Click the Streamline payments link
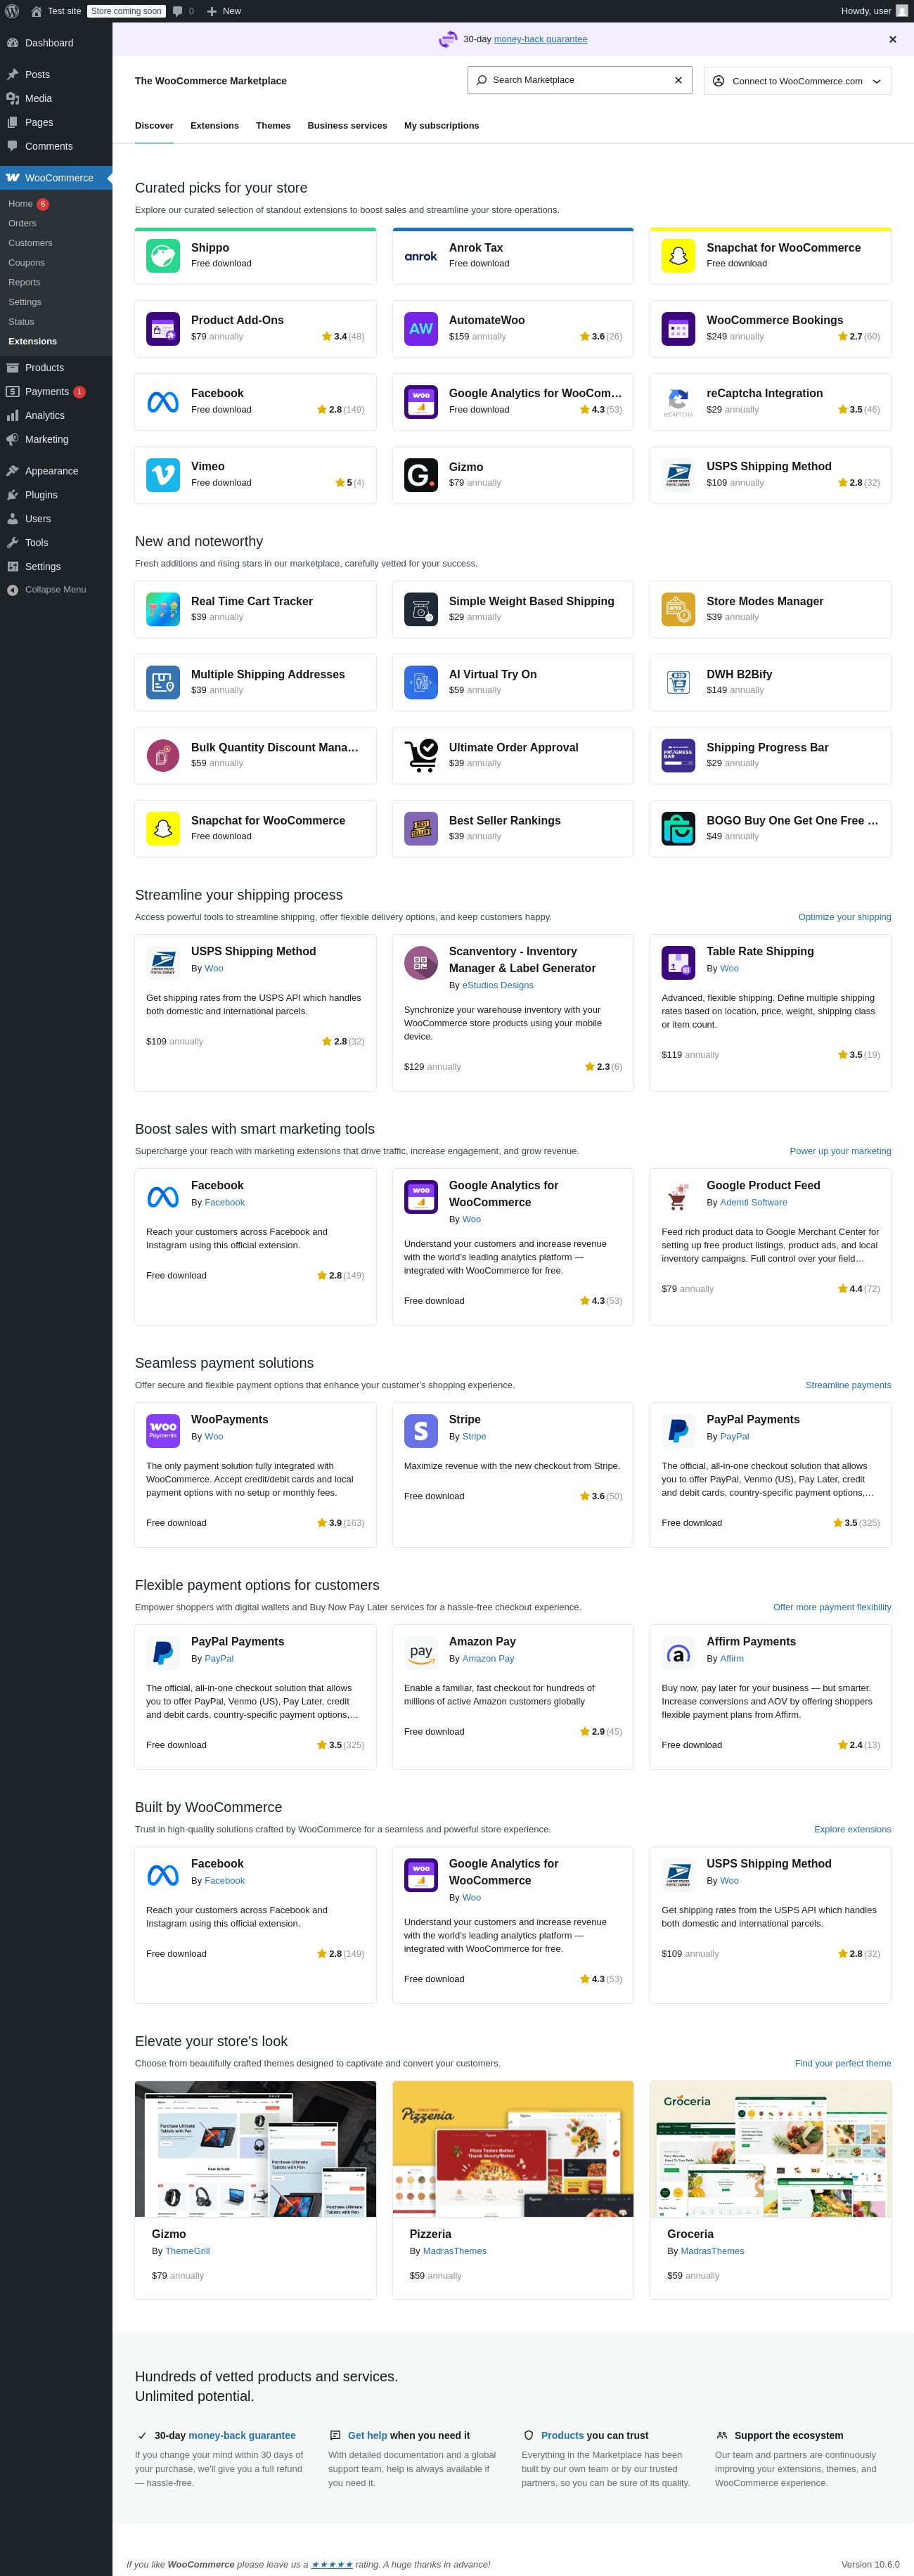 pos(848,1385)
